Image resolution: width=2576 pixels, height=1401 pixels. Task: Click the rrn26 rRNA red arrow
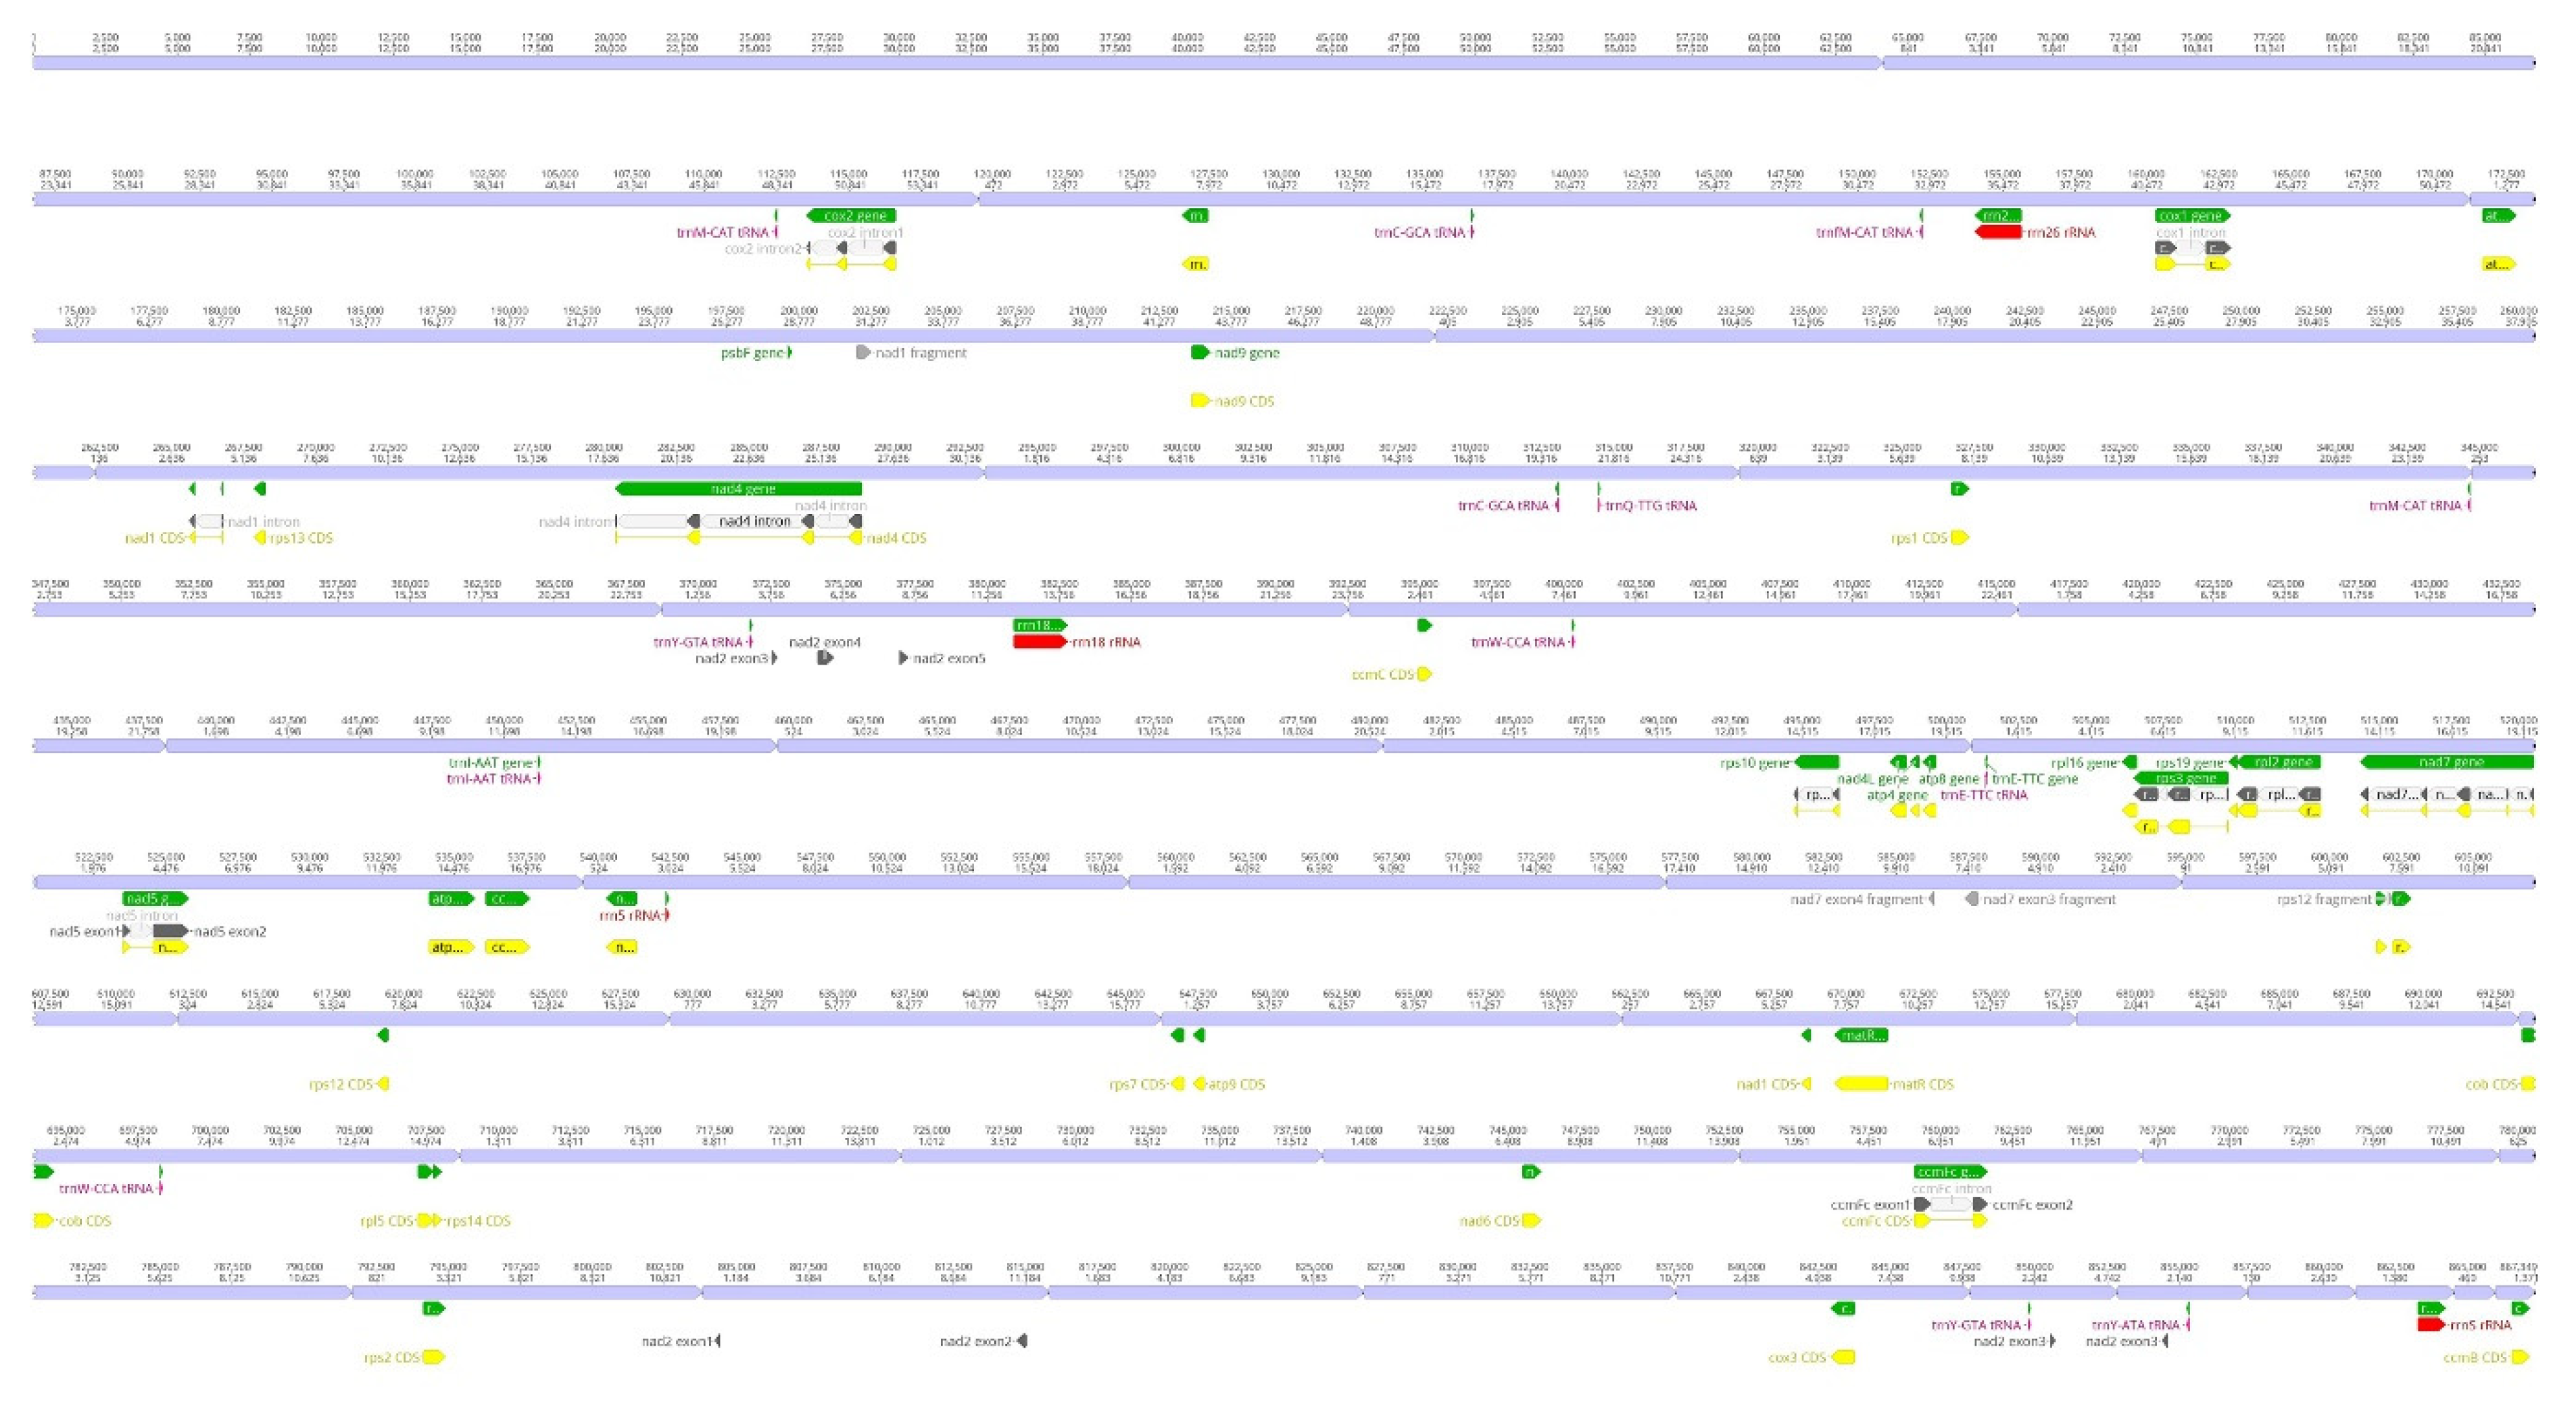(x=2000, y=232)
